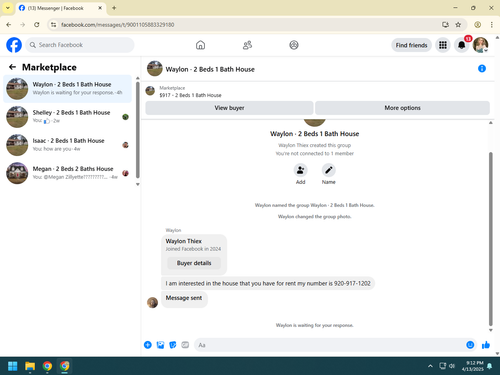
Task: Open the Chrome three-dot menu
Action: (x=492, y=25)
